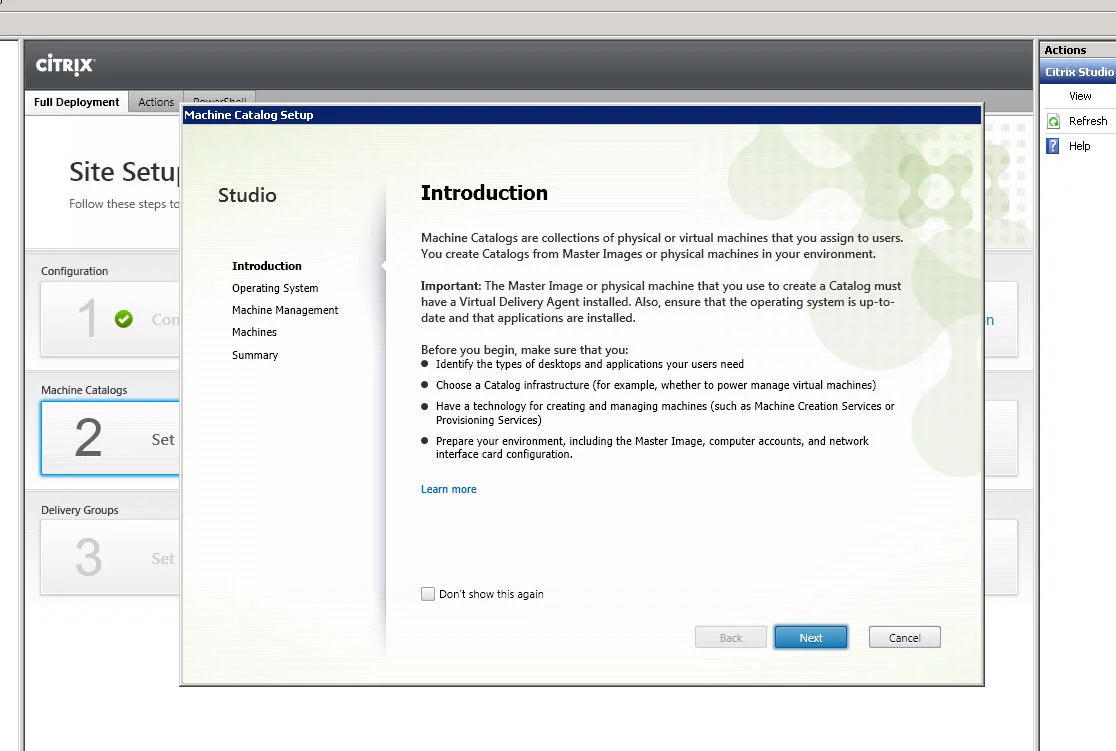Click the Introduction page heading
Viewport: 1116px width, 751px height.
[484, 193]
